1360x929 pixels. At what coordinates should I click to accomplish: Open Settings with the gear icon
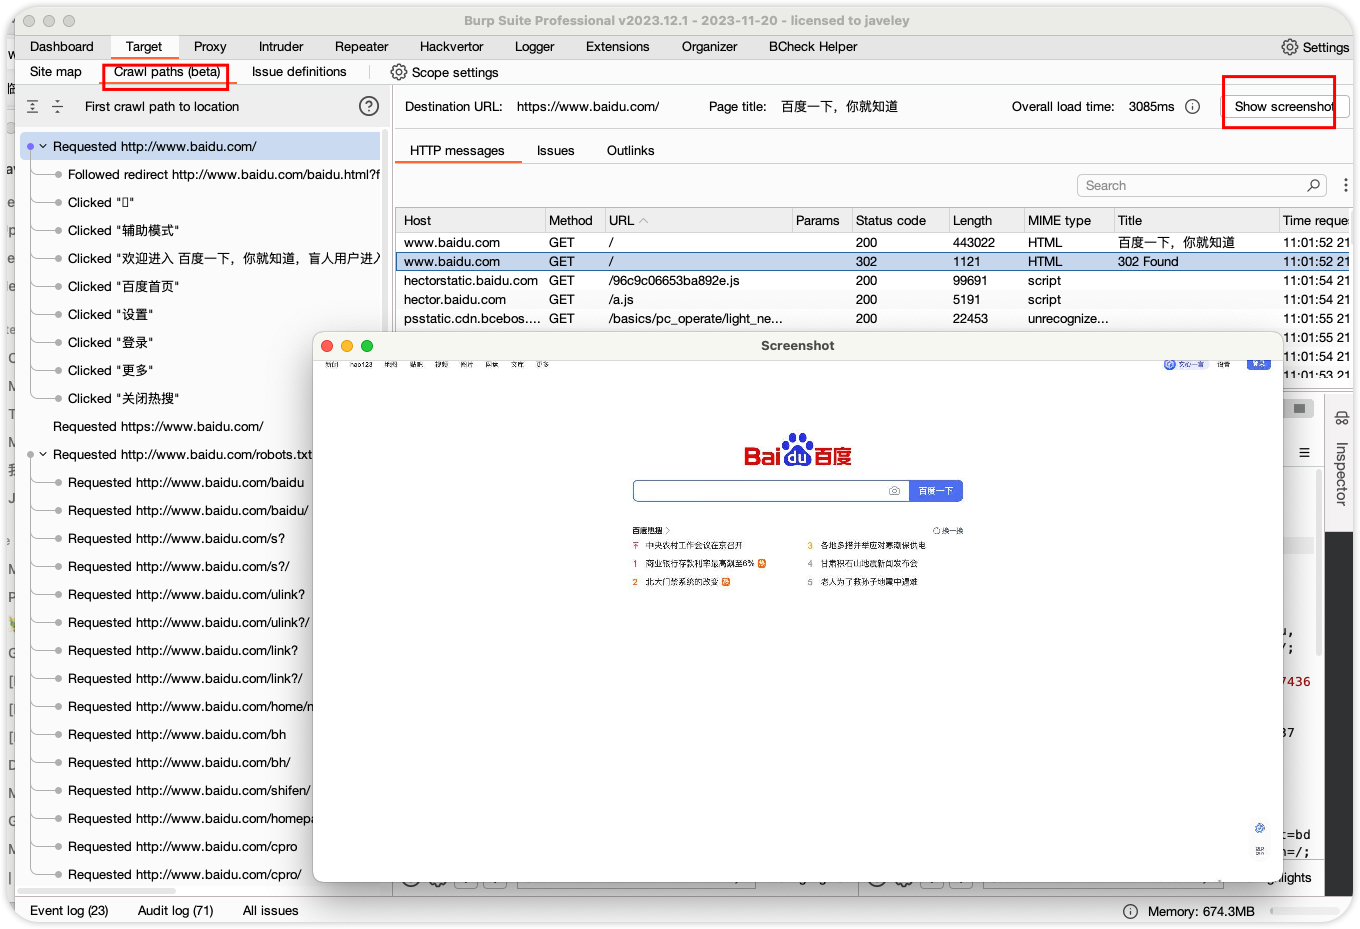coord(1290,47)
